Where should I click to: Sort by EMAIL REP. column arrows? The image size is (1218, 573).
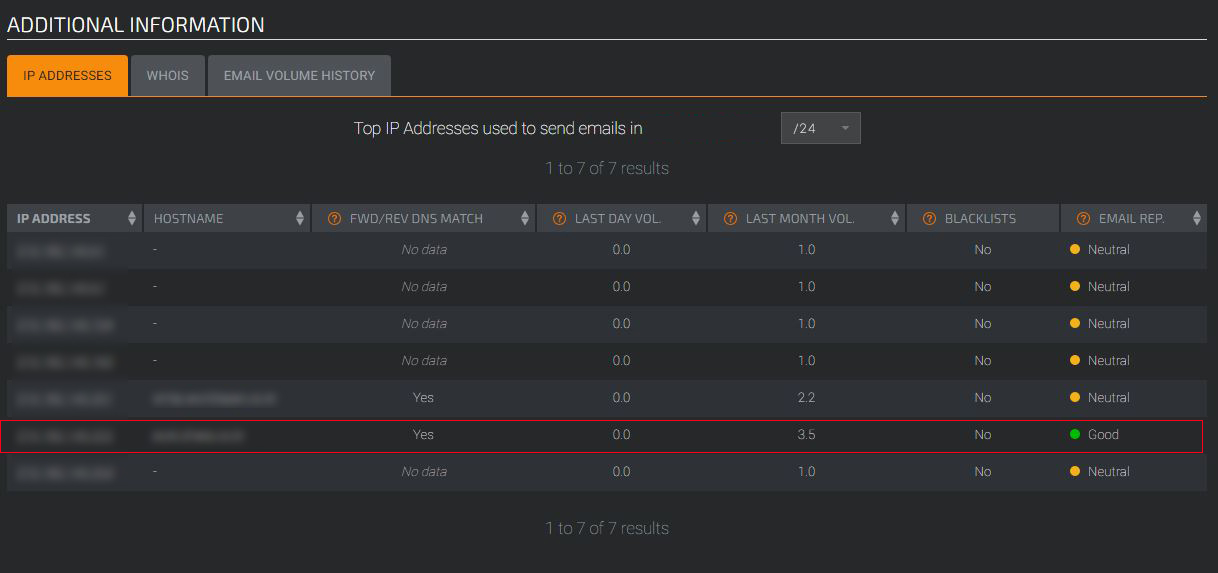click(1197, 219)
